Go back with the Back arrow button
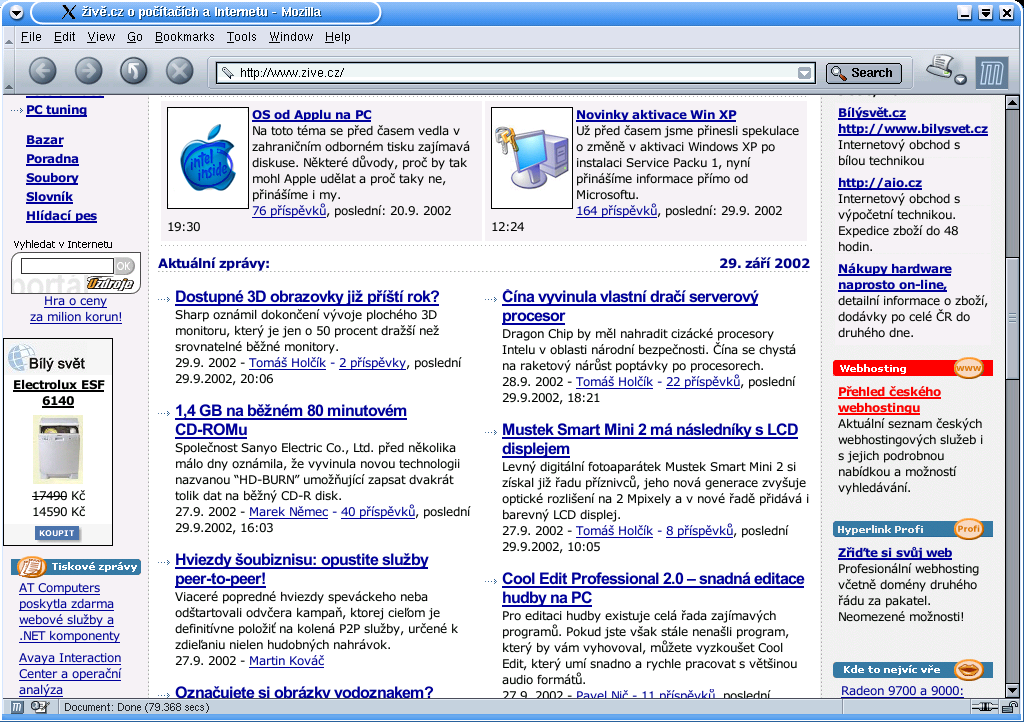1024x722 pixels. (42, 71)
